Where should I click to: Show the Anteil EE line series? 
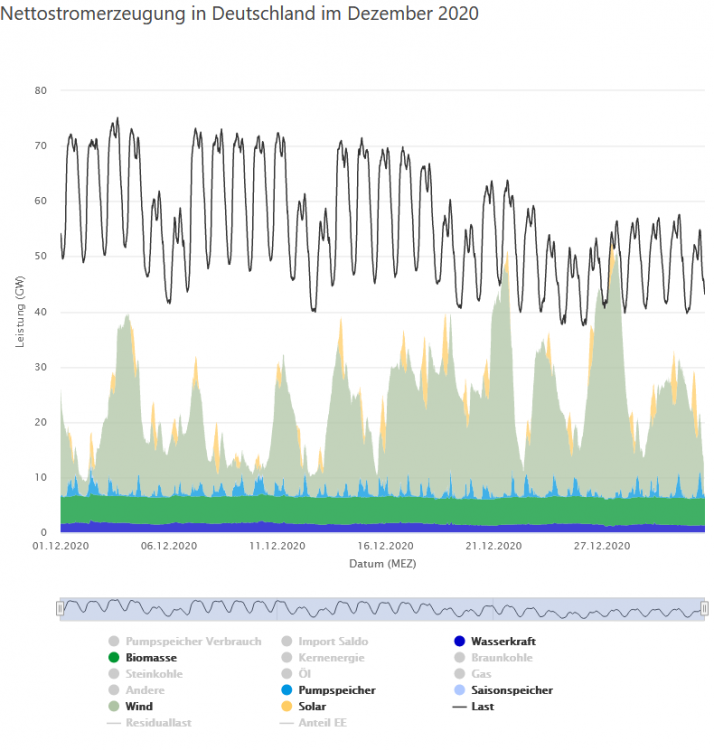point(322,722)
